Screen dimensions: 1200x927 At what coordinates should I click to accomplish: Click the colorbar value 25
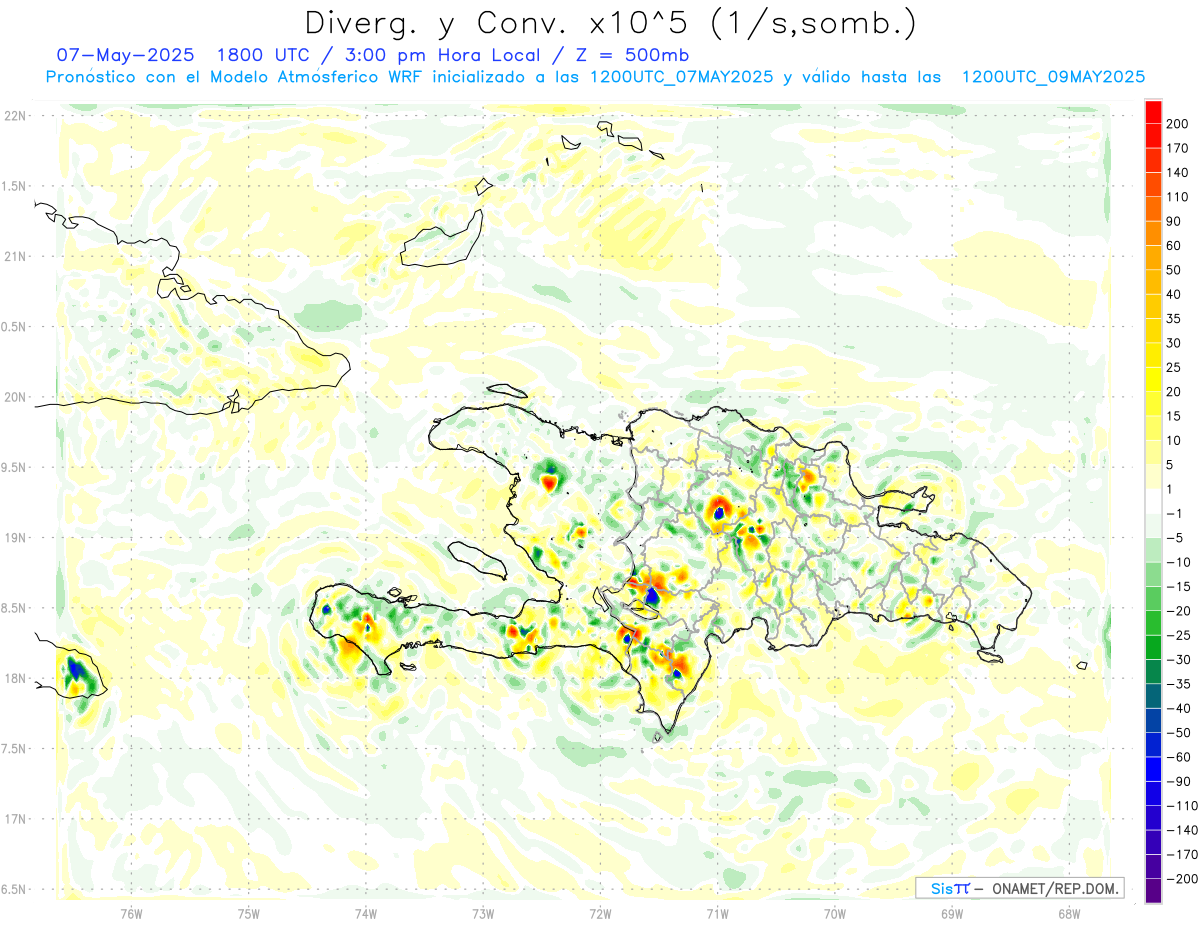(1174, 367)
